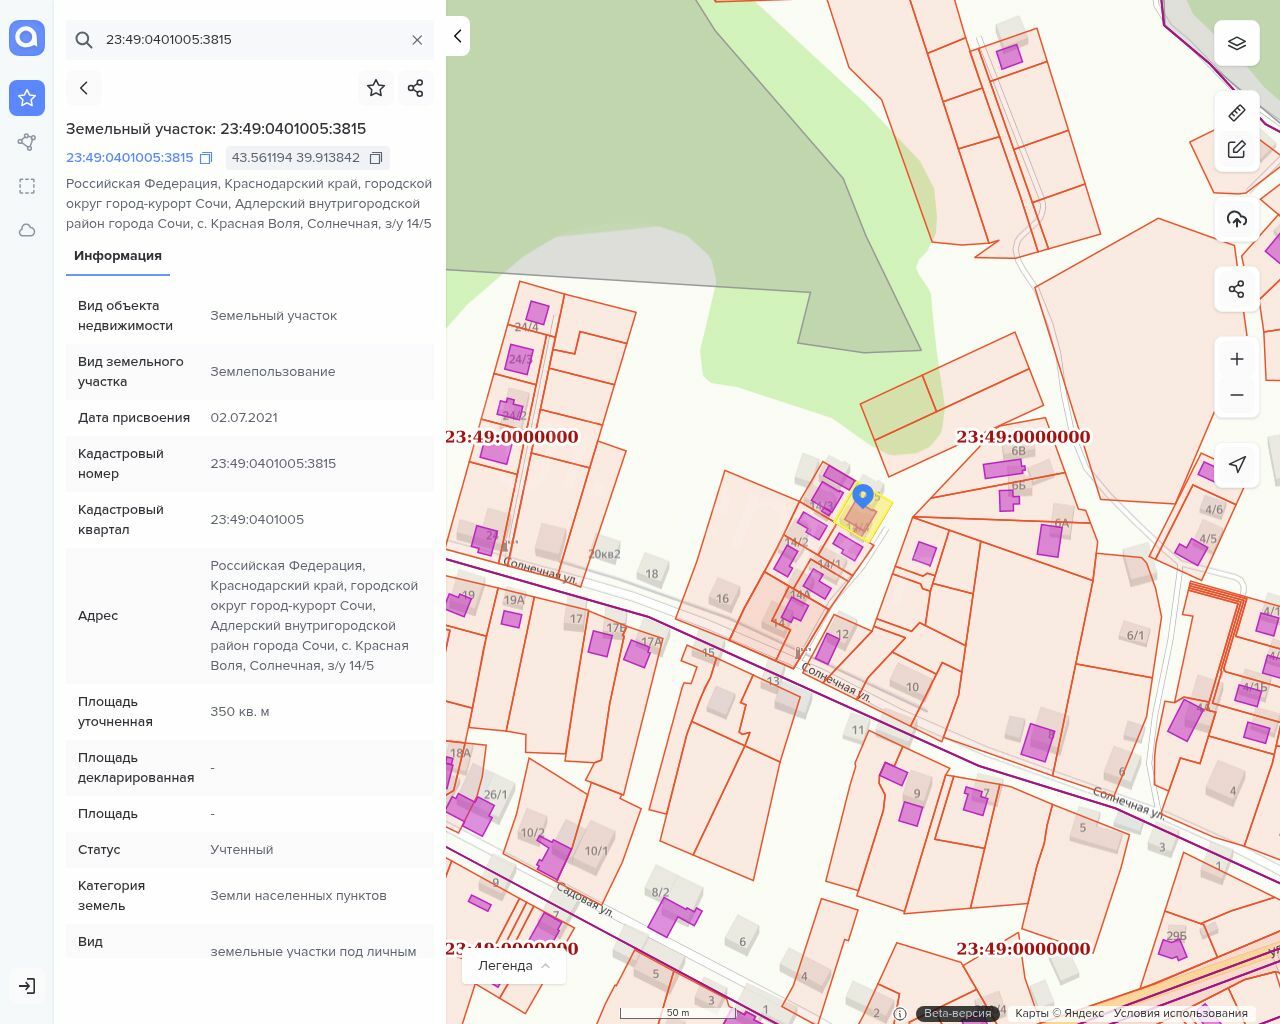Open cadastral number link 23:49:0401005:3815

130,158
